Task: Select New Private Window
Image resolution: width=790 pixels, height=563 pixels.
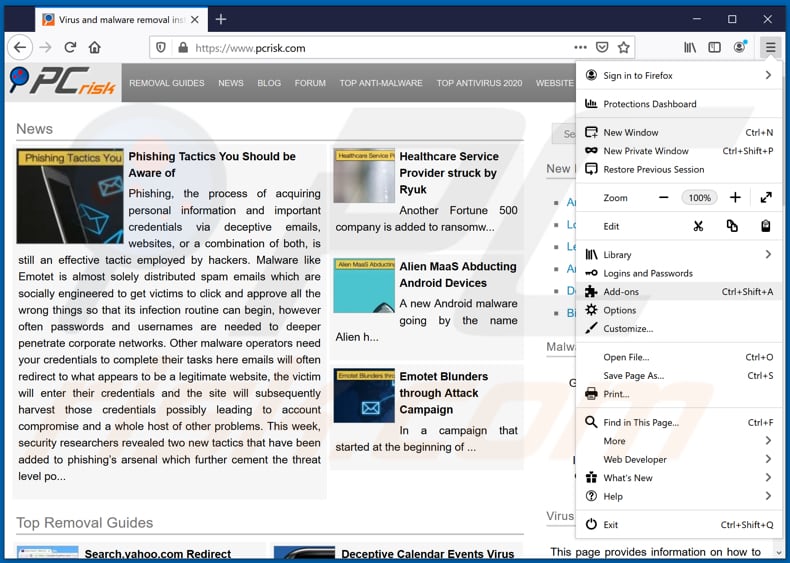Action: pyautogui.click(x=679, y=151)
